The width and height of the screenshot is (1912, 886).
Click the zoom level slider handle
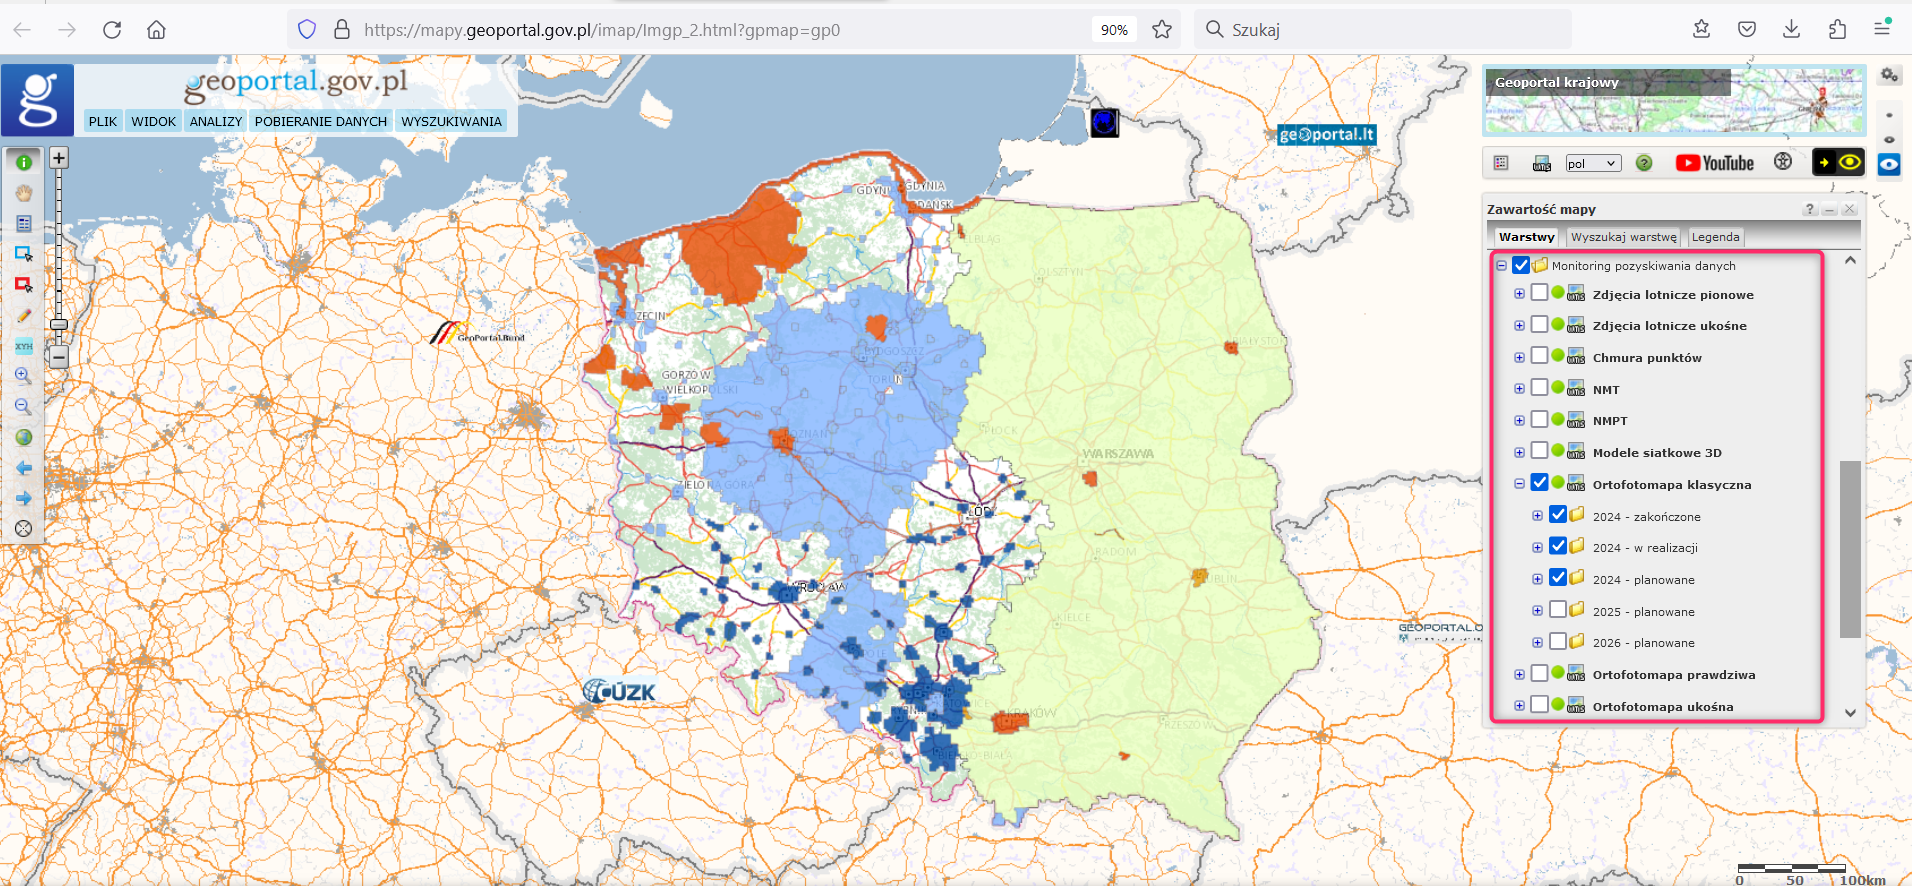coord(59,324)
